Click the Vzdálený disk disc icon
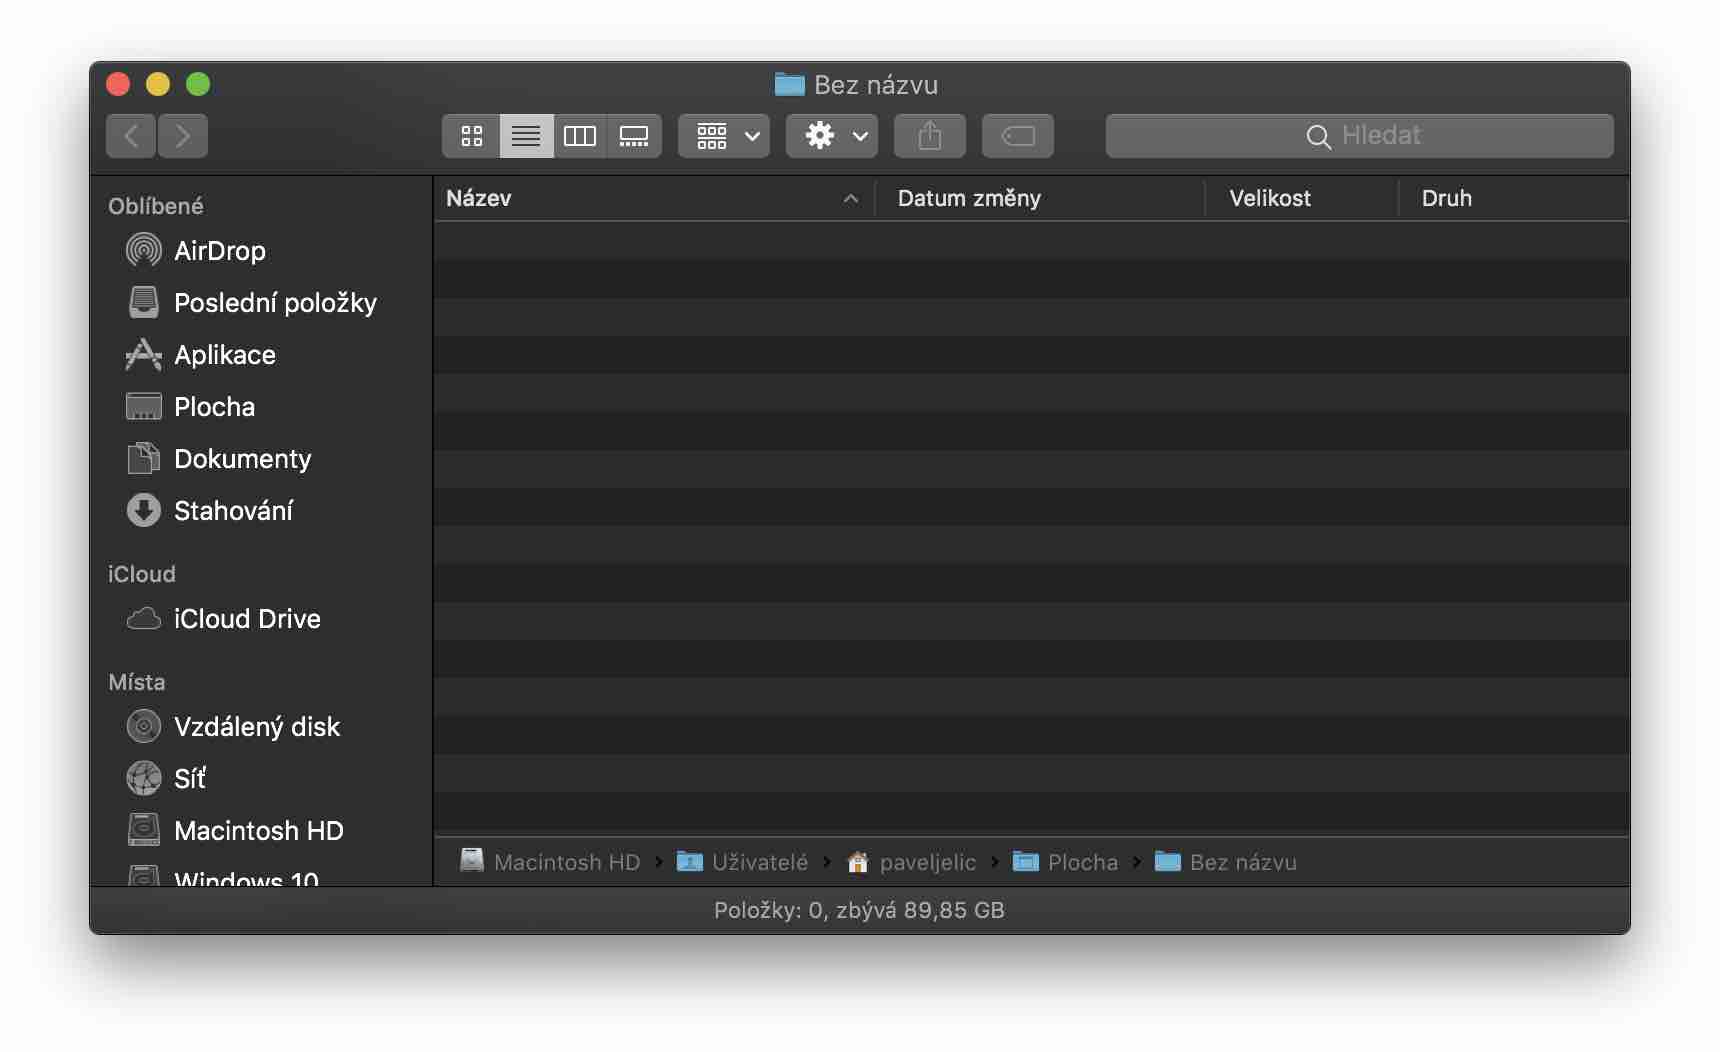Screen dimensions: 1720x1052 (x=144, y=726)
